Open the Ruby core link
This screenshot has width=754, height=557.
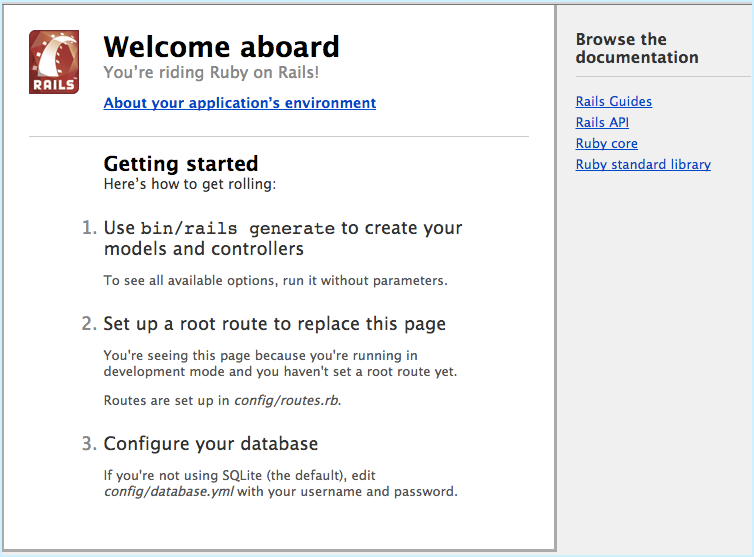pyautogui.click(x=606, y=144)
